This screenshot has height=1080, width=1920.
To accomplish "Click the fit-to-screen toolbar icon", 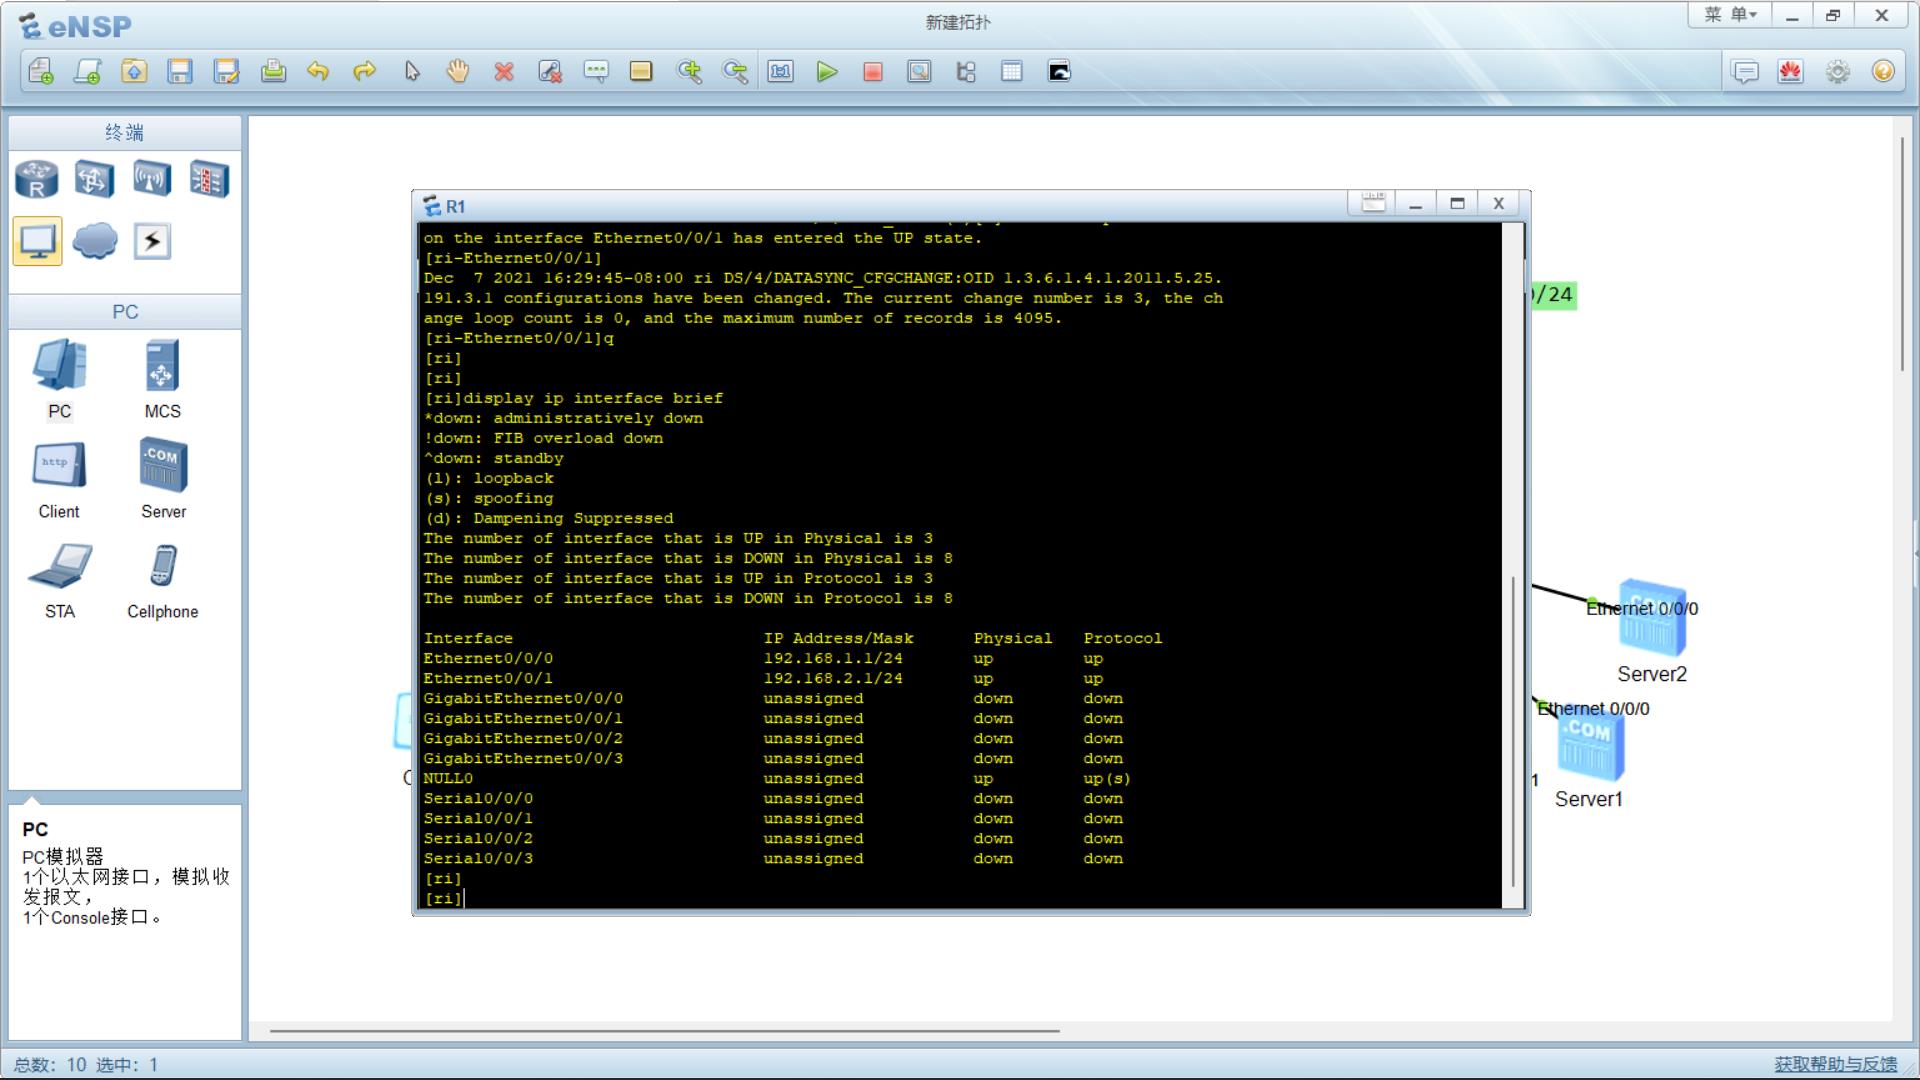I will pos(781,71).
